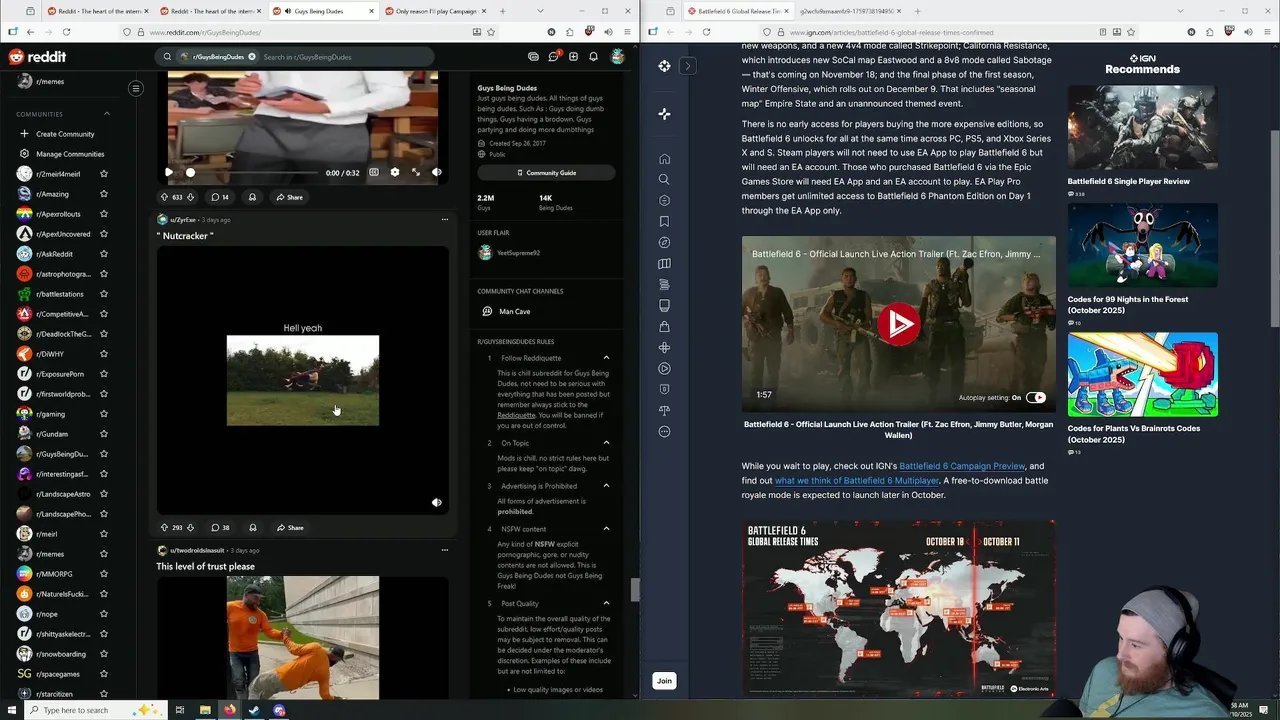Toggle Autoplay setting on IGN video
This screenshot has width=1280, height=720.
[1035, 397]
